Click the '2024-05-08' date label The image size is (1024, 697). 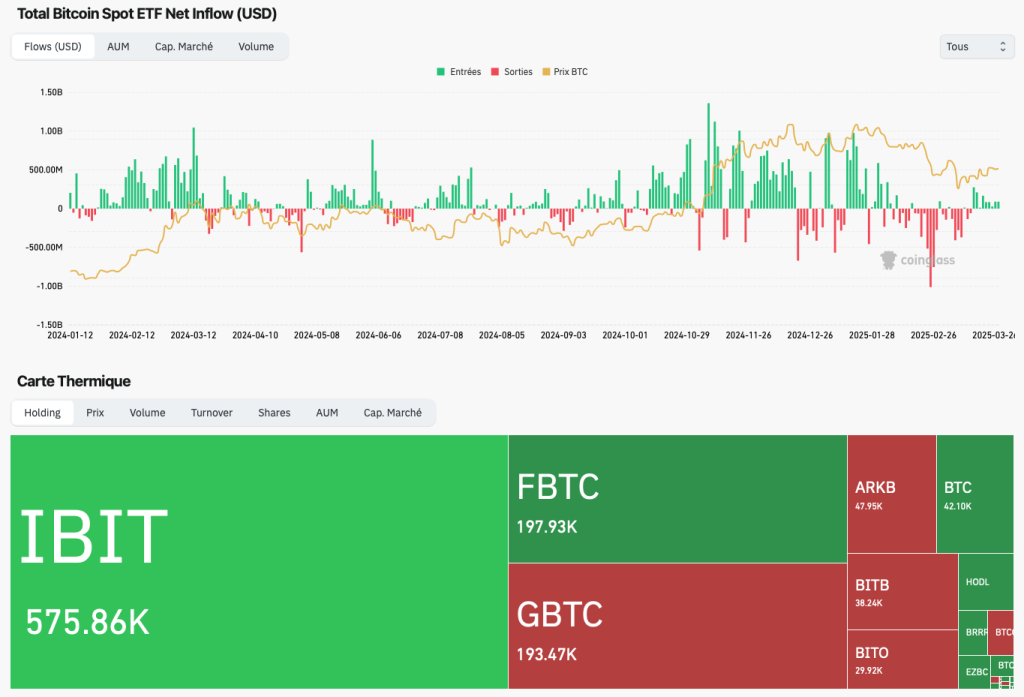(317, 335)
